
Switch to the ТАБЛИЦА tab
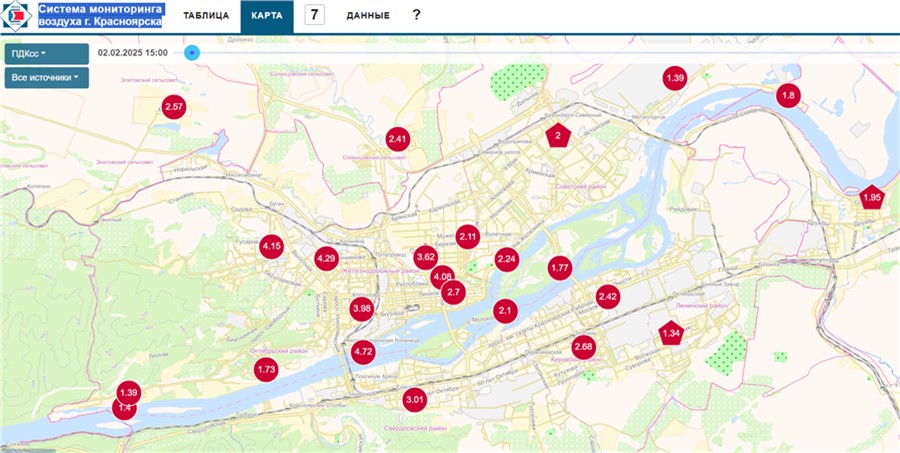click(x=206, y=16)
